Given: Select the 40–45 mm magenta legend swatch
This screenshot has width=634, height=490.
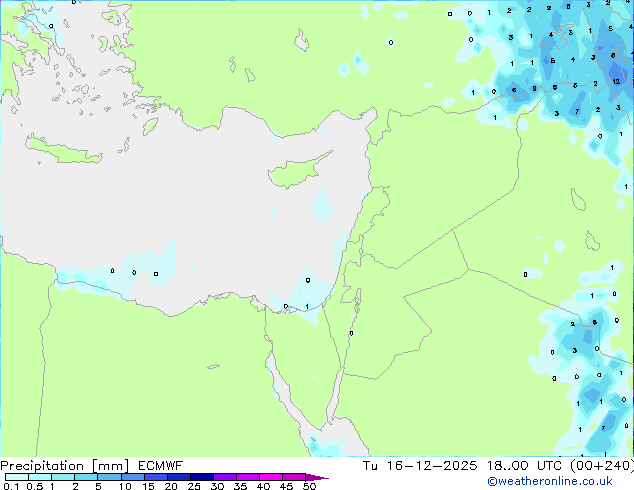Looking at the screenshot, I should click(x=271, y=477).
